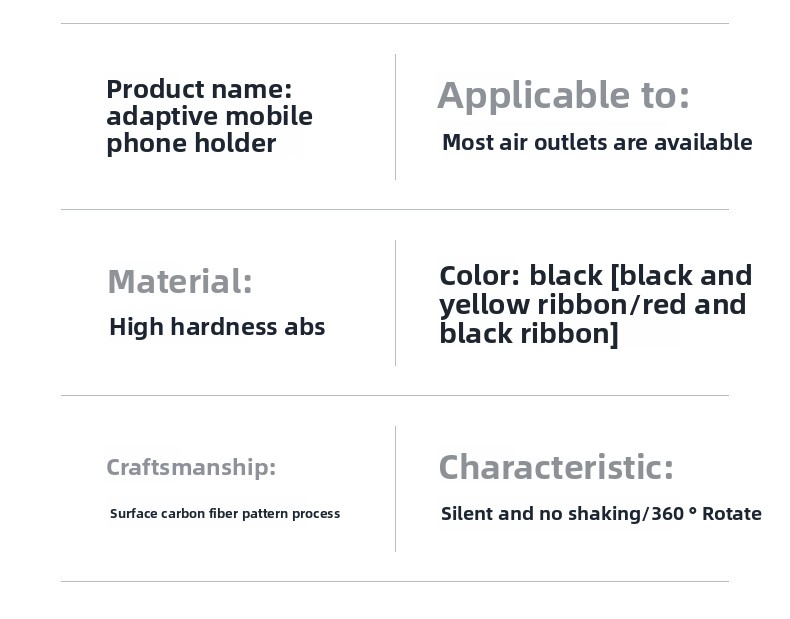The width and height of the screenshot is (790, 619).
Task: Select "Surface carbon fiber pattern process" text
Action: [225, 514]
